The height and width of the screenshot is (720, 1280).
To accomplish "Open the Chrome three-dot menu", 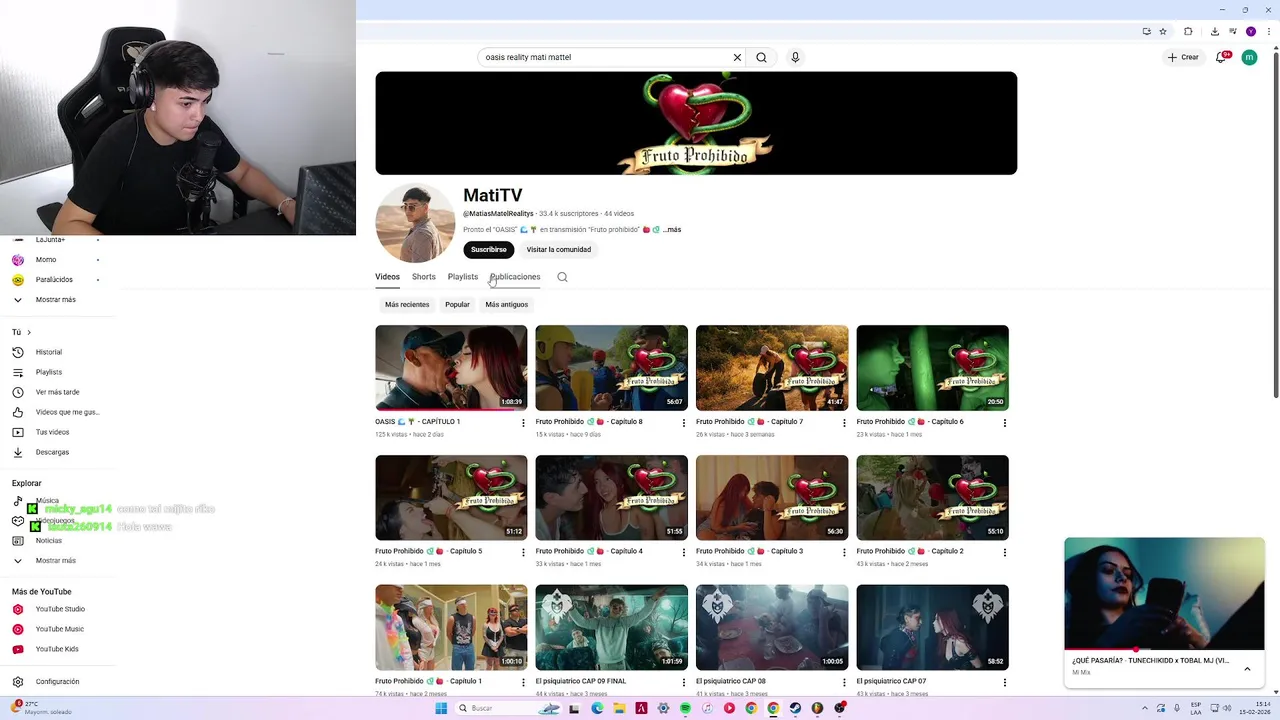I will pyautogui.click(x=1269, y=31).
